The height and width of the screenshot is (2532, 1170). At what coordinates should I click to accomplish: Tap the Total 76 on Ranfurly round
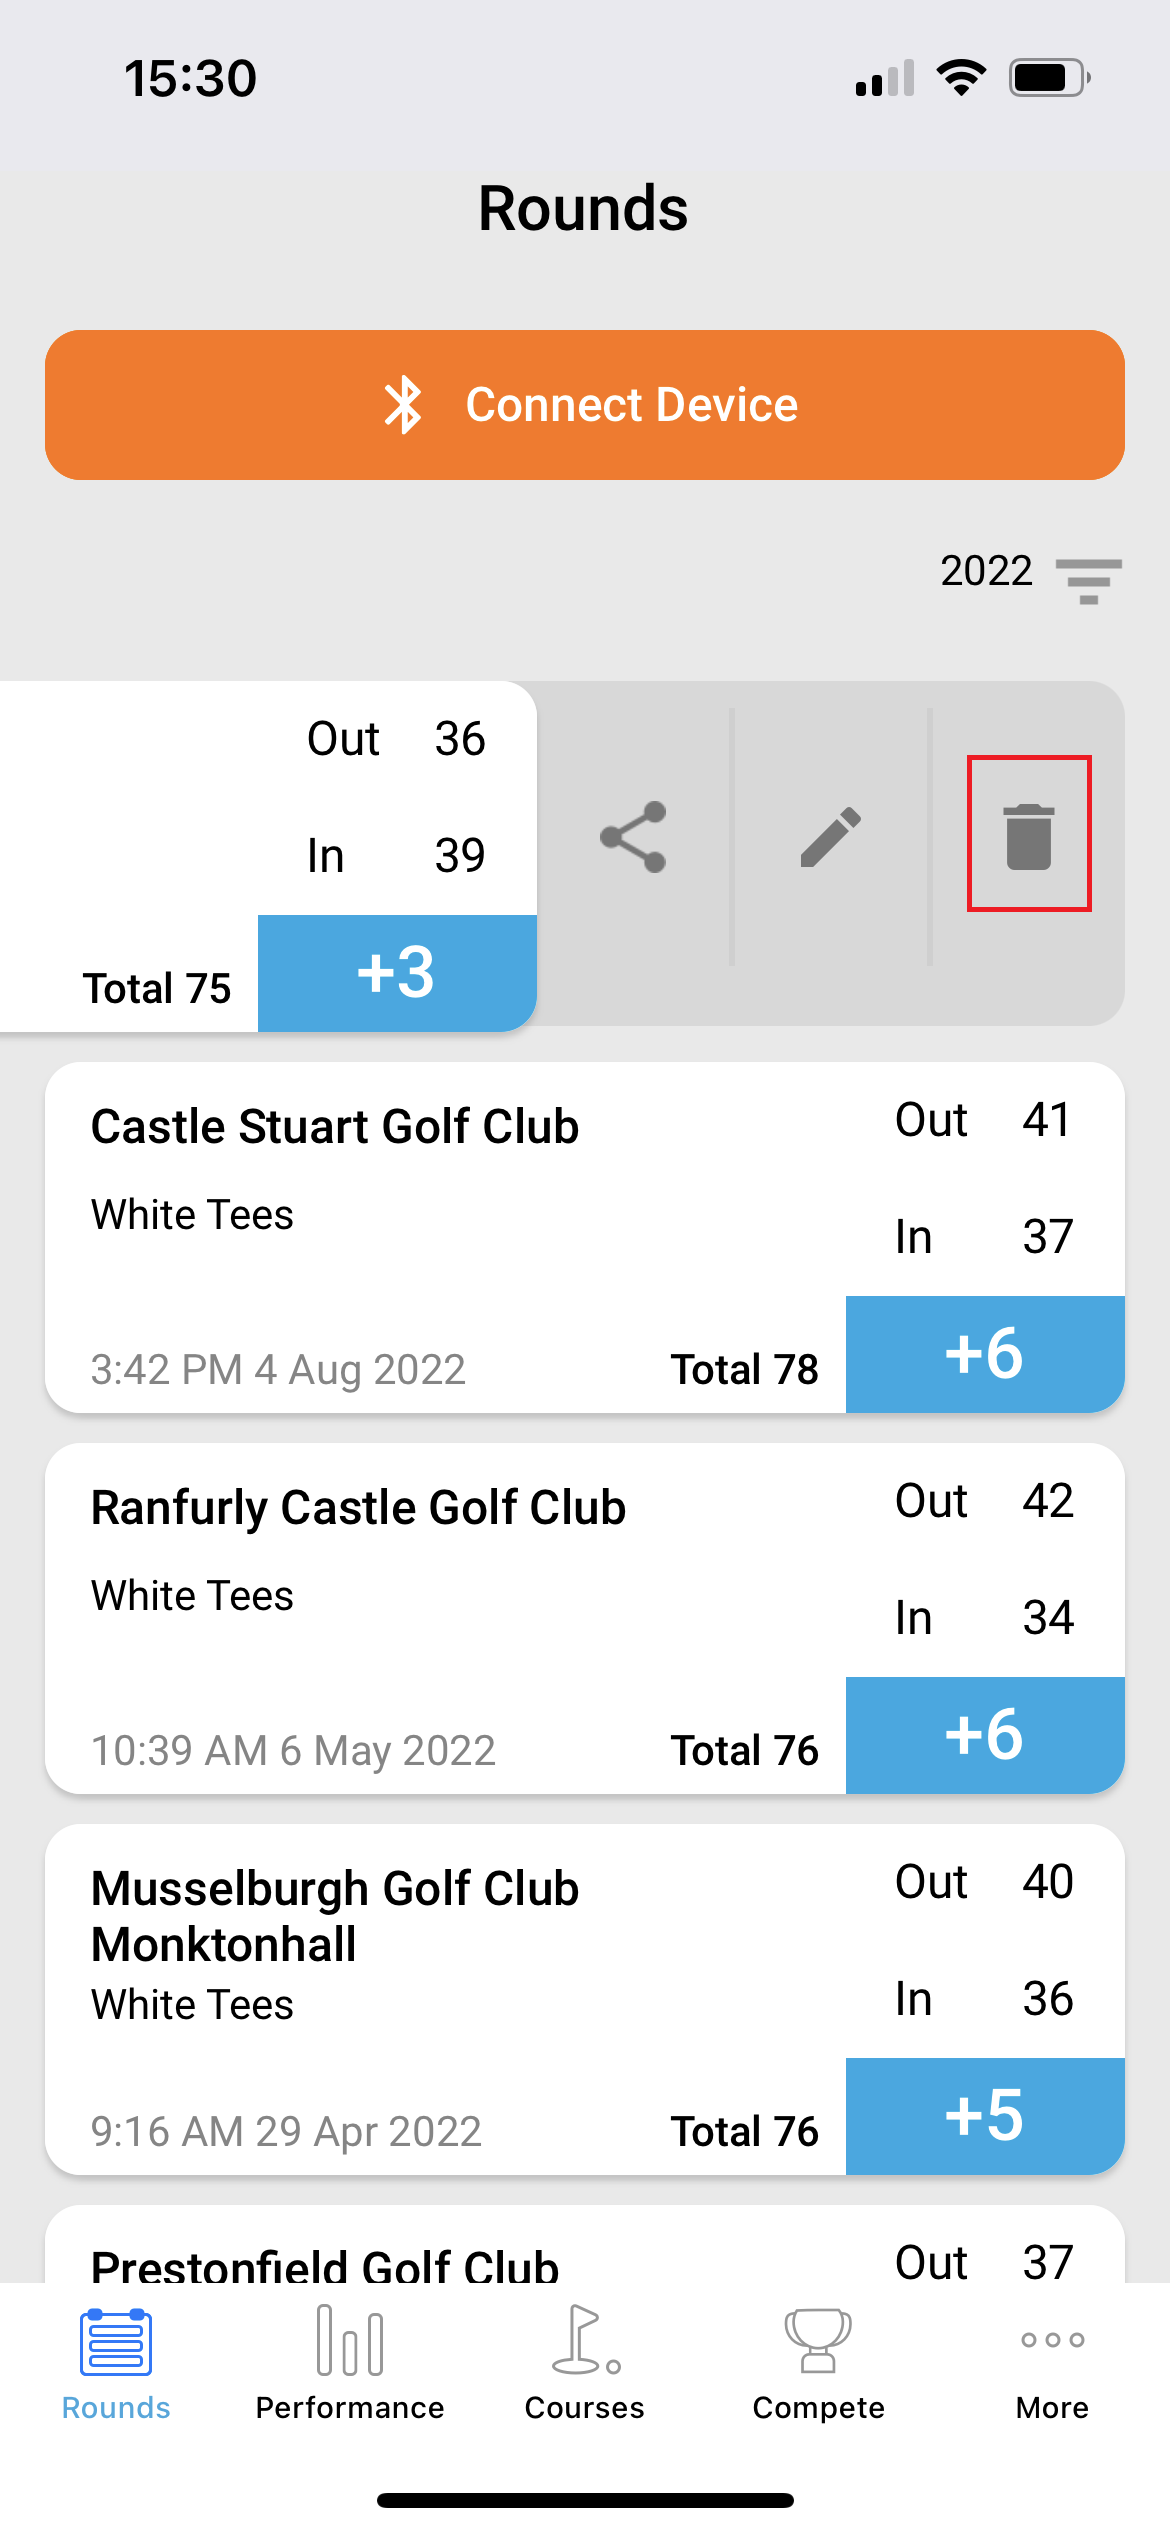tap(744, 1751)
